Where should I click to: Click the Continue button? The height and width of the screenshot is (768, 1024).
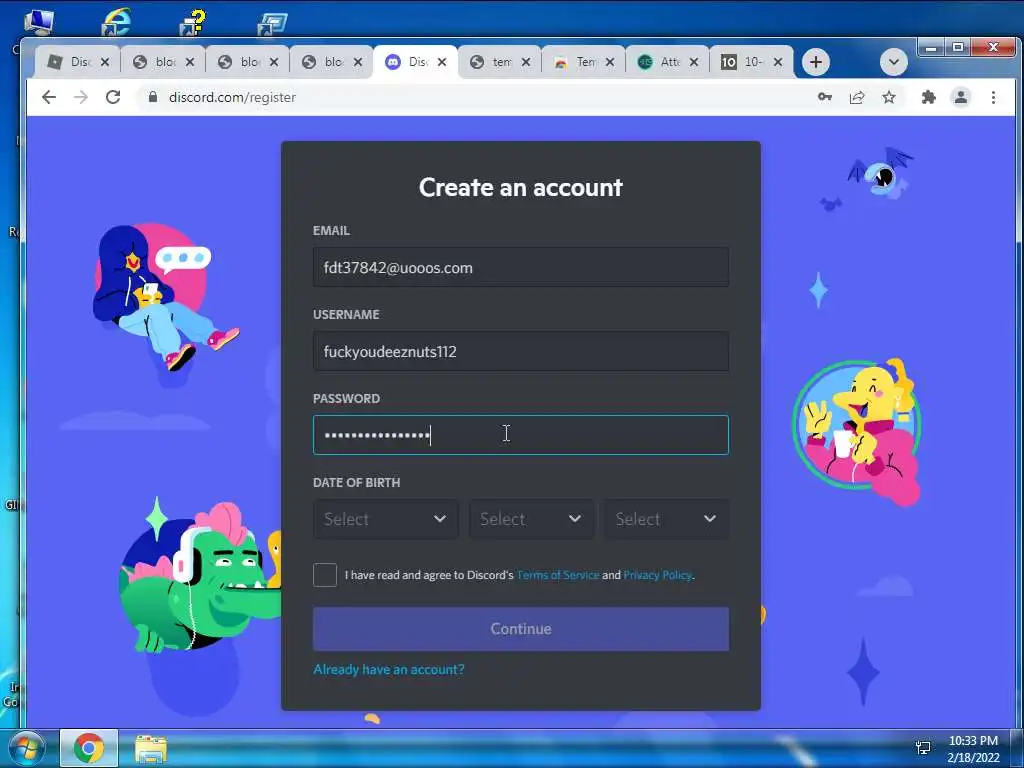click(x=520, y=629)
